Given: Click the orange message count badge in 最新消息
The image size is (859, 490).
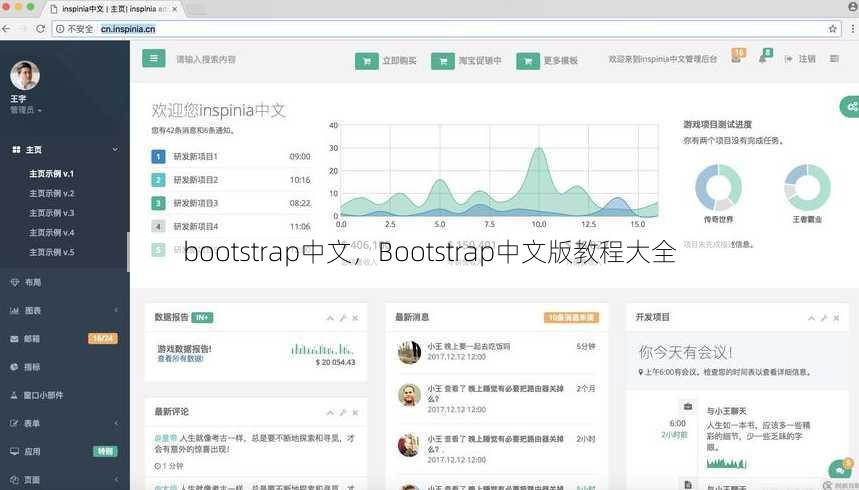Looking at the screenshot, I should (571, 317).
